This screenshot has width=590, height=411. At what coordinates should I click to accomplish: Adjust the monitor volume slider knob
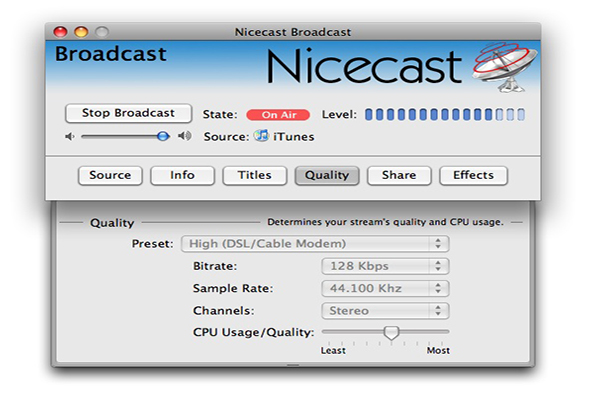click(x=163, y=136)
